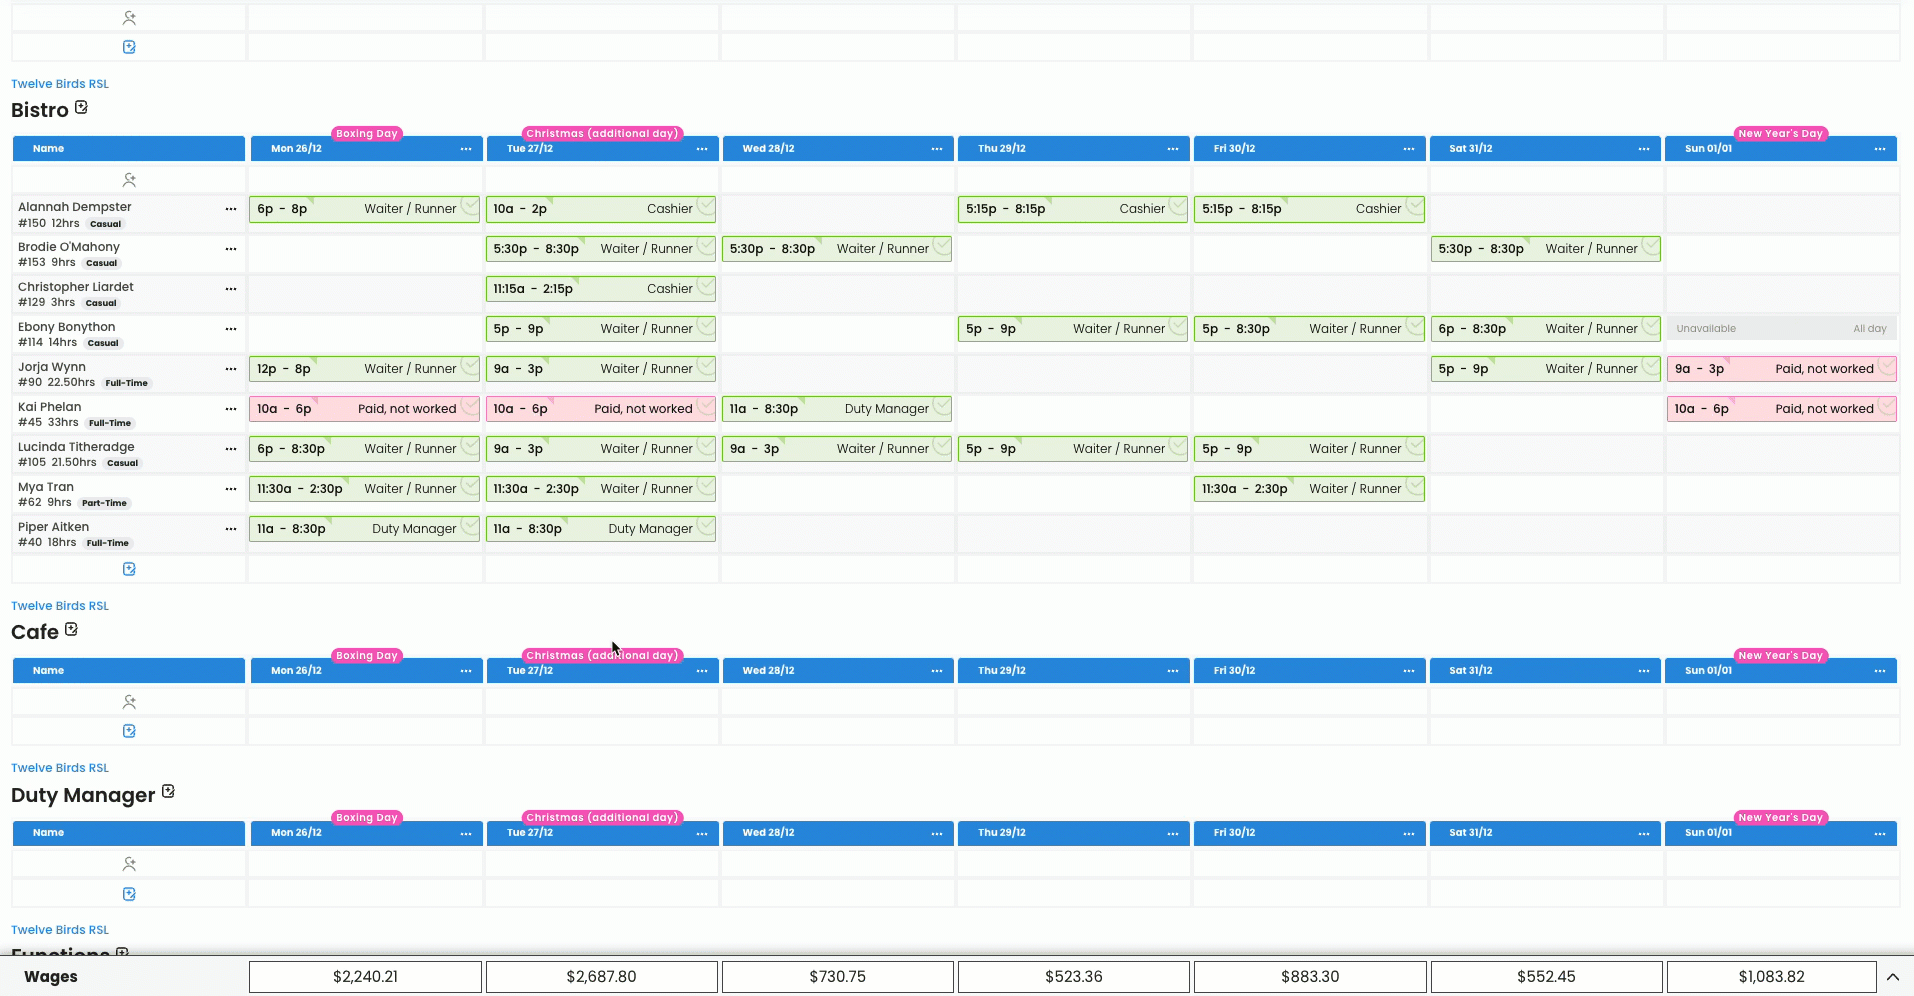Click the add employee icon in Bistro roster
The image size is (1914, 996).
[x=129, y=180]
